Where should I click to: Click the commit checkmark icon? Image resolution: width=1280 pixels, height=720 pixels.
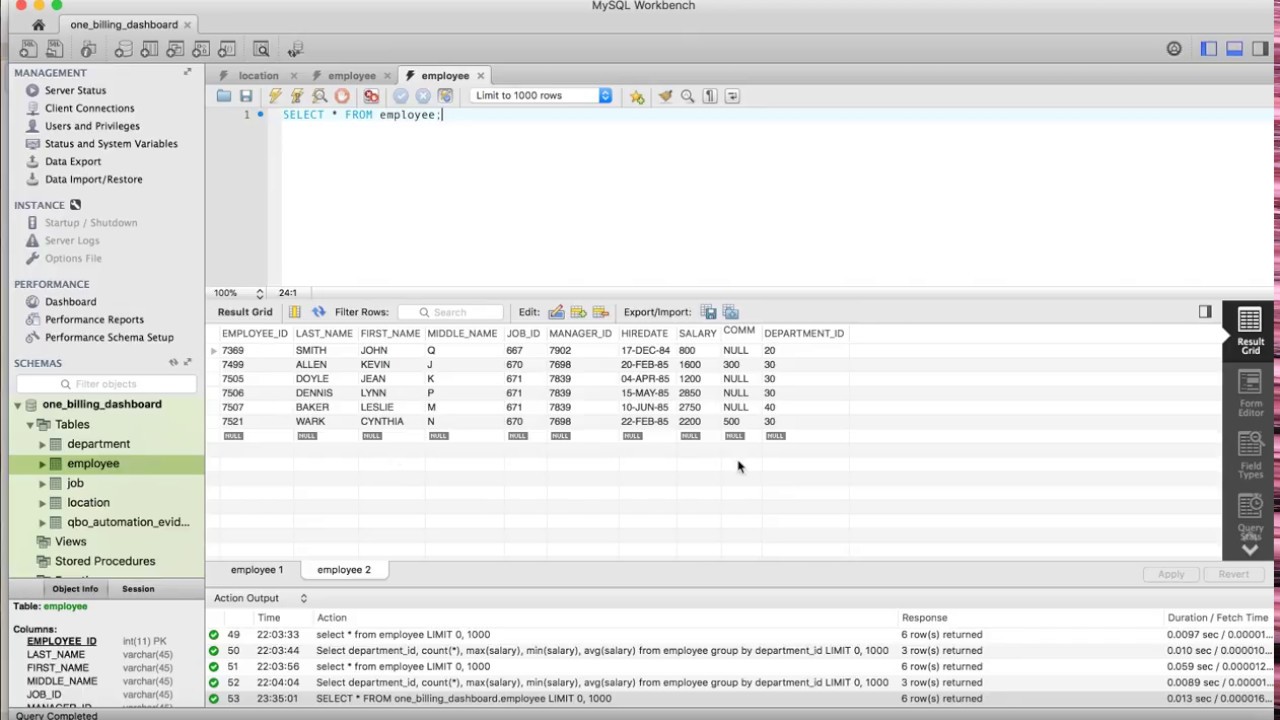point(401,96)
